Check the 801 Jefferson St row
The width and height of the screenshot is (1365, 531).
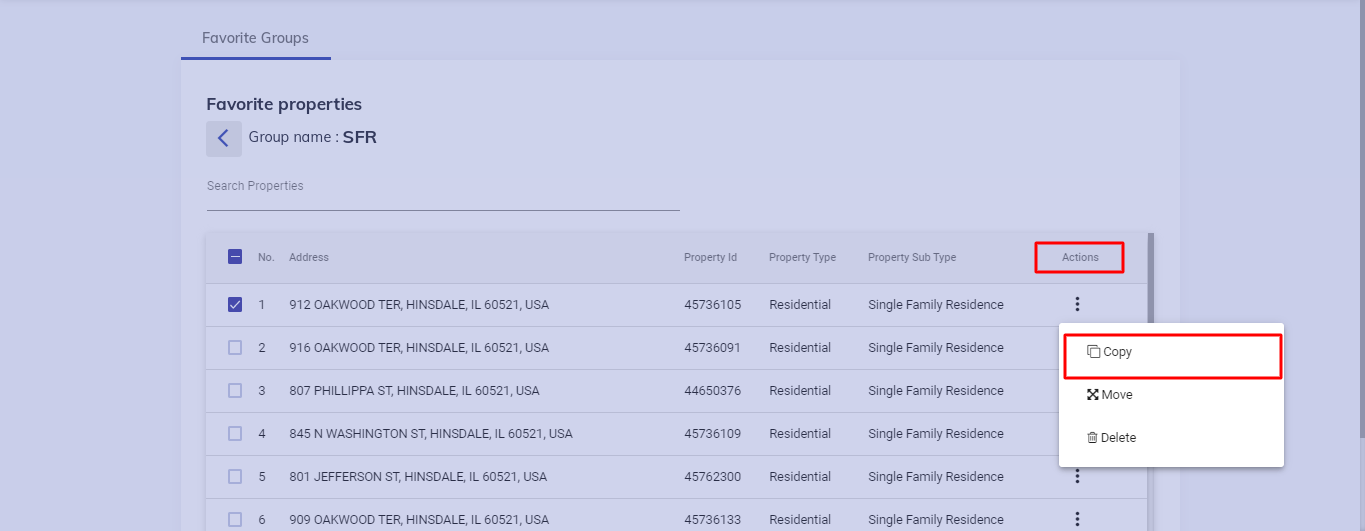[235, 477]
